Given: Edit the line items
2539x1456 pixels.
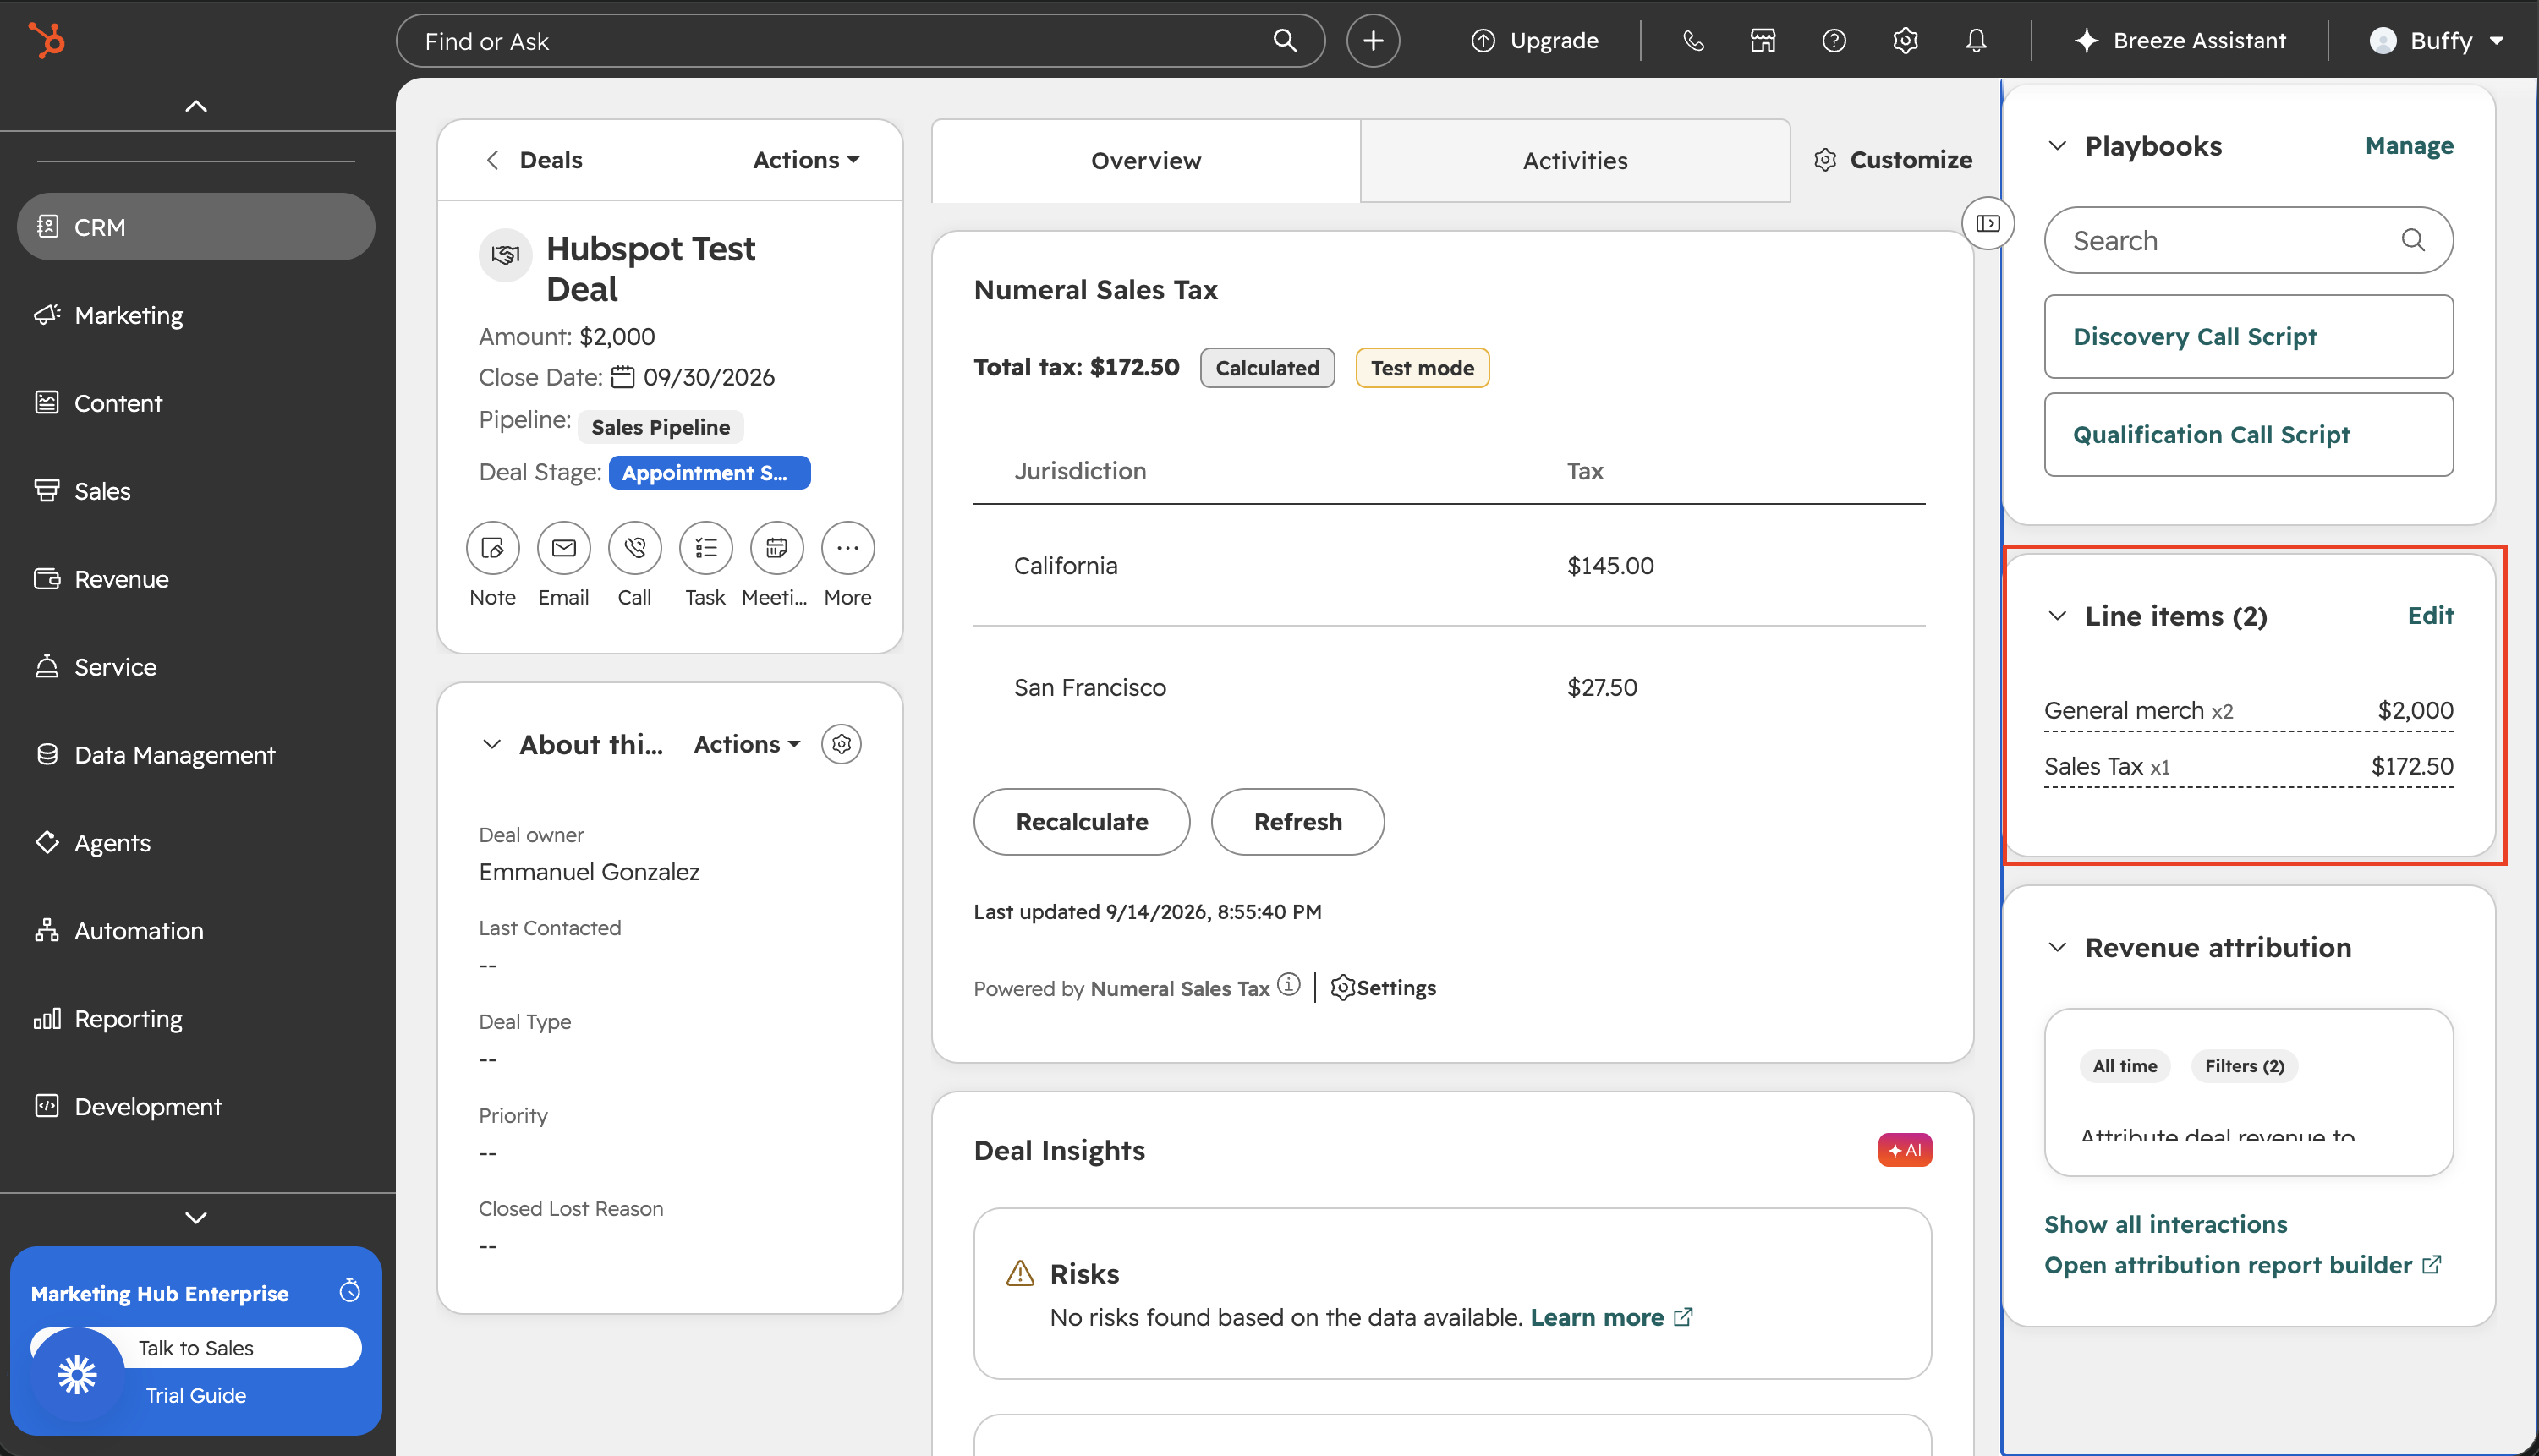Looking at the screenshot, I should [x=2430, y=616].
